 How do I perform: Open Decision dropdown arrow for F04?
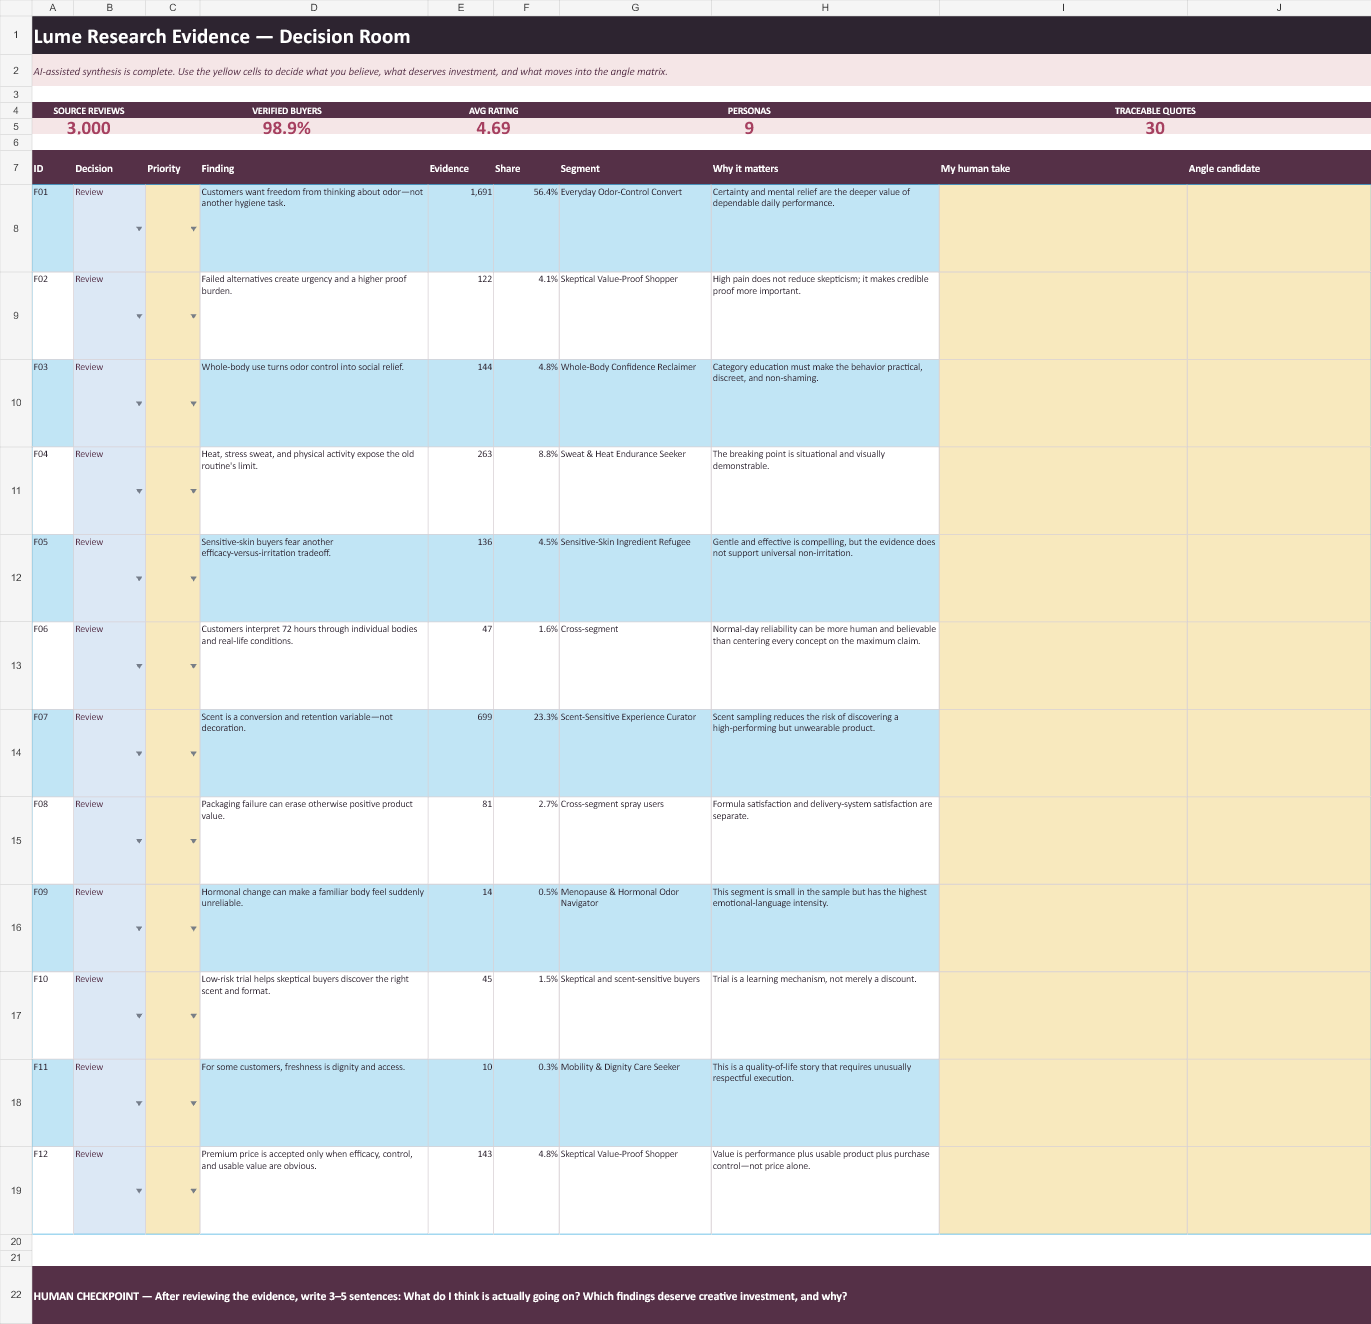point(139,491)
